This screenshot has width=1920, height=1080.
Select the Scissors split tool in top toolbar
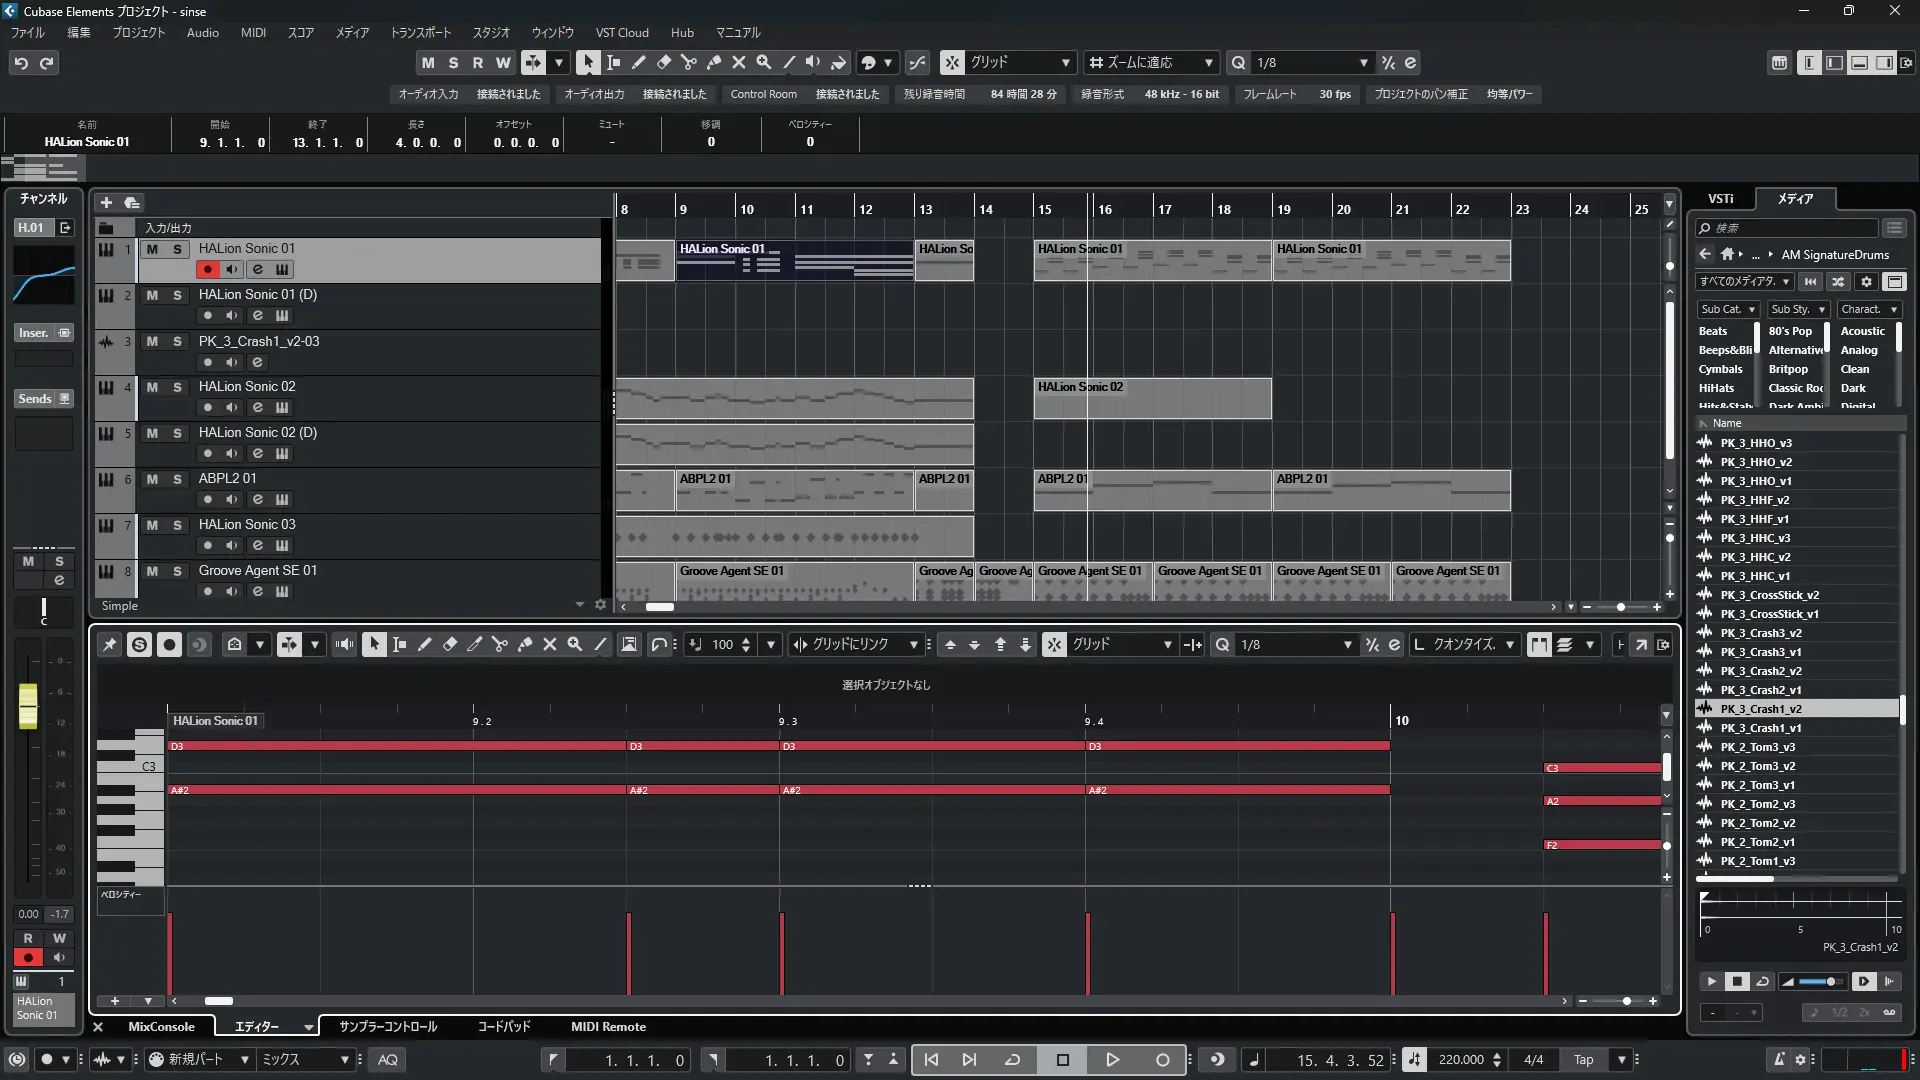pyautogui.click(x=688, y=62)
